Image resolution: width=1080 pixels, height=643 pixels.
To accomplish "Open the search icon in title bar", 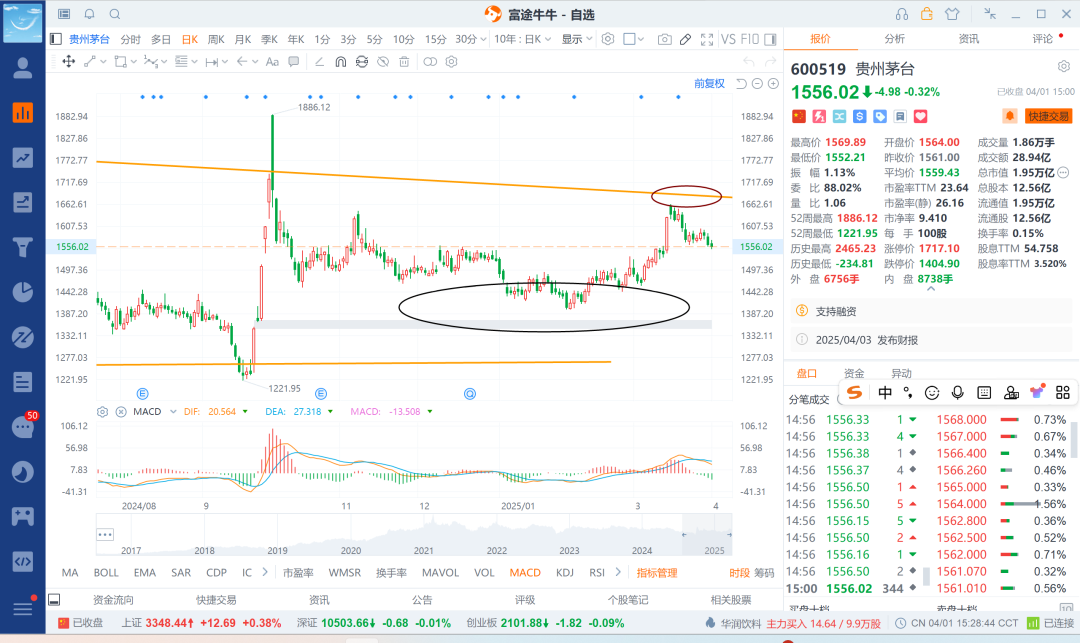I will click(115, 14).
